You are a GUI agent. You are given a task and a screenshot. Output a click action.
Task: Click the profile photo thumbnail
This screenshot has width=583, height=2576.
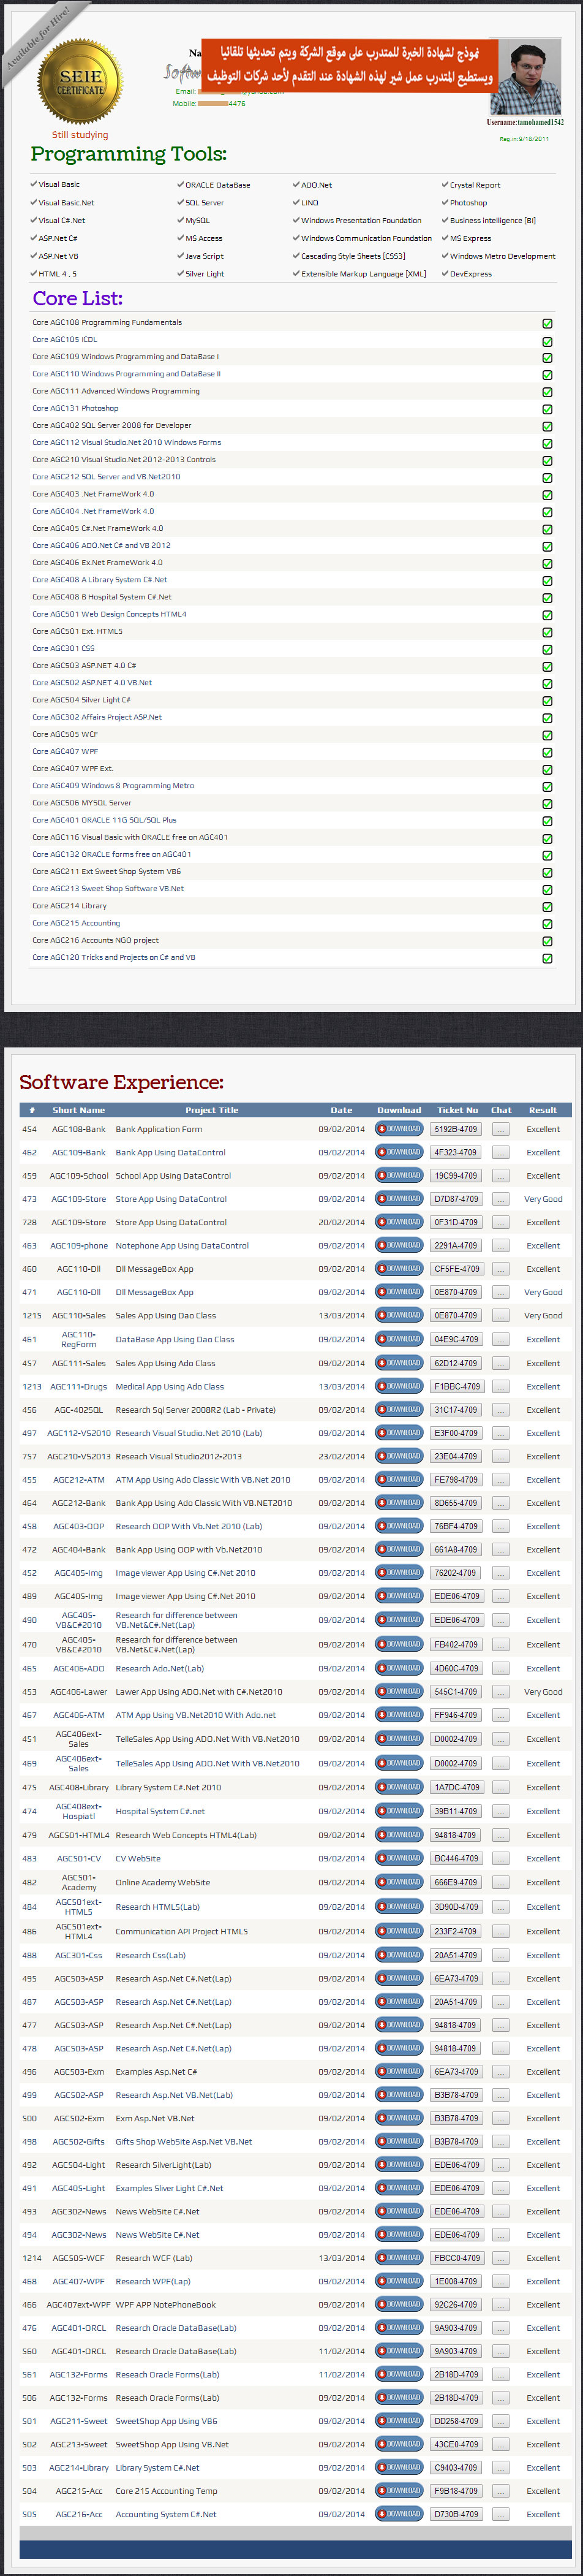click(527, 79)
